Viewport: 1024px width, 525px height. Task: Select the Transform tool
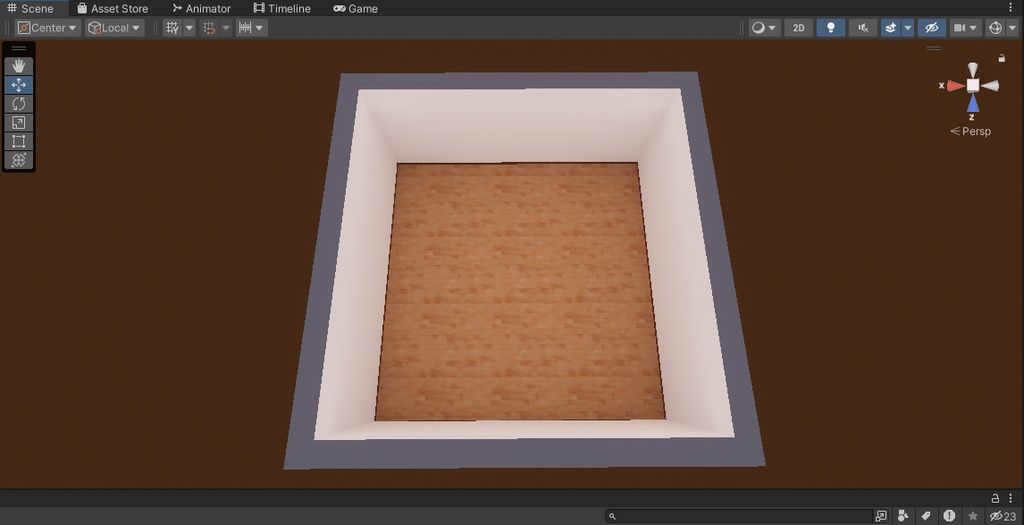[x=18, y=160]
